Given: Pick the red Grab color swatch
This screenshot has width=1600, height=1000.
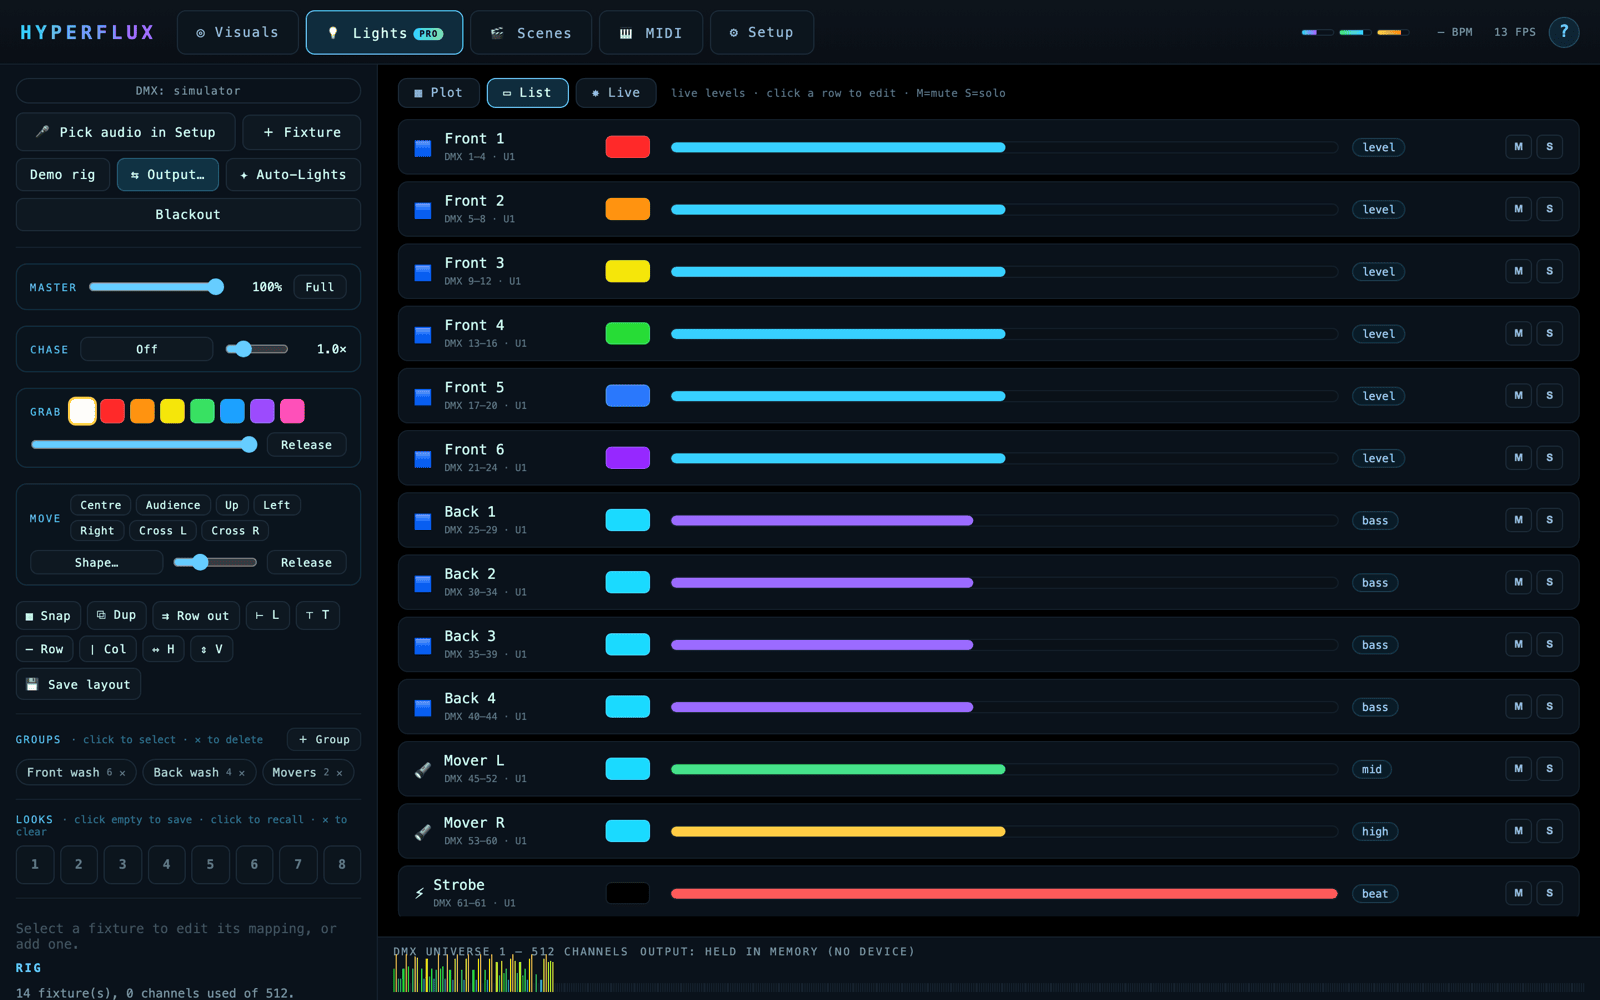Looking at the screenshot, I should coord(112,411).
